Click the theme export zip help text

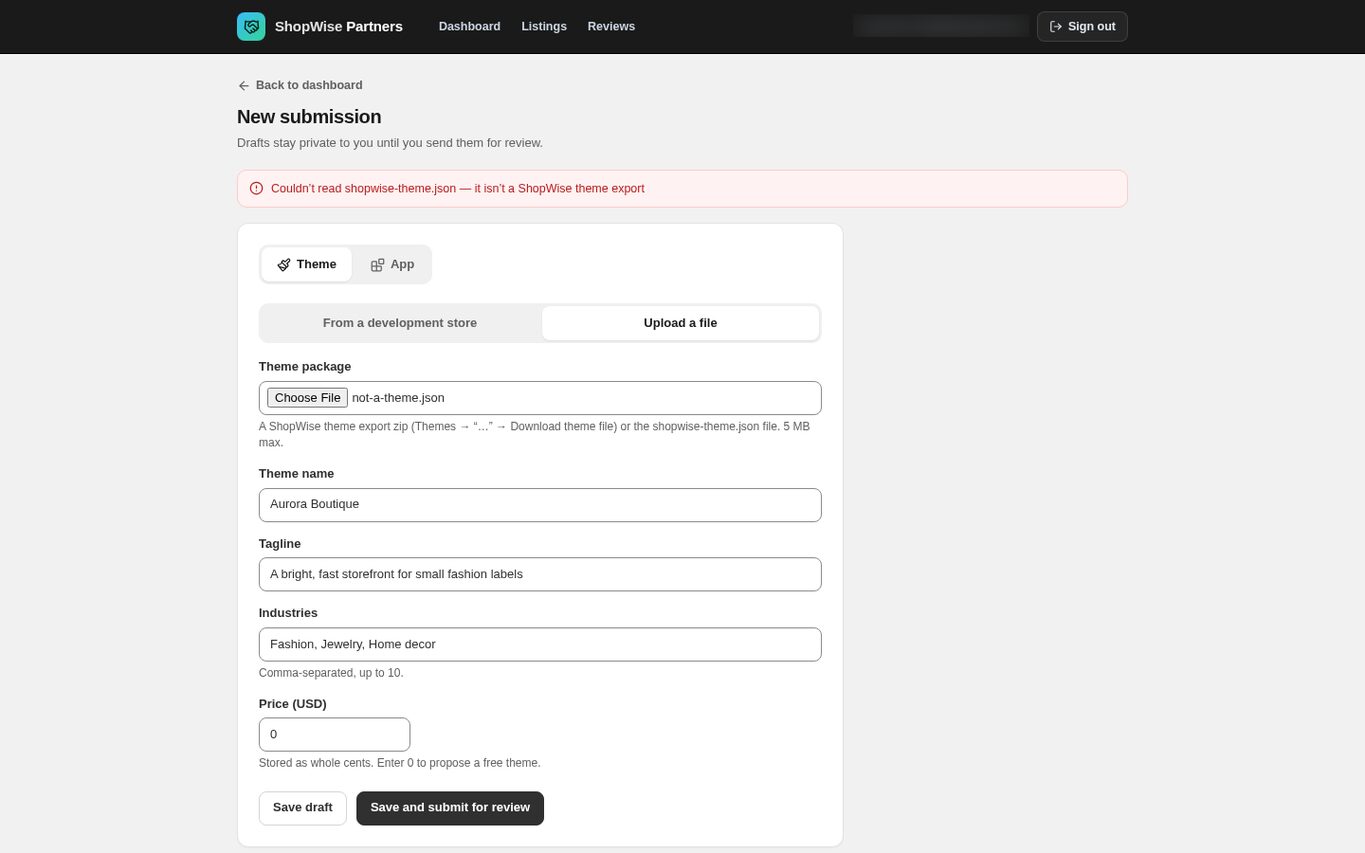tap(534, 434)
